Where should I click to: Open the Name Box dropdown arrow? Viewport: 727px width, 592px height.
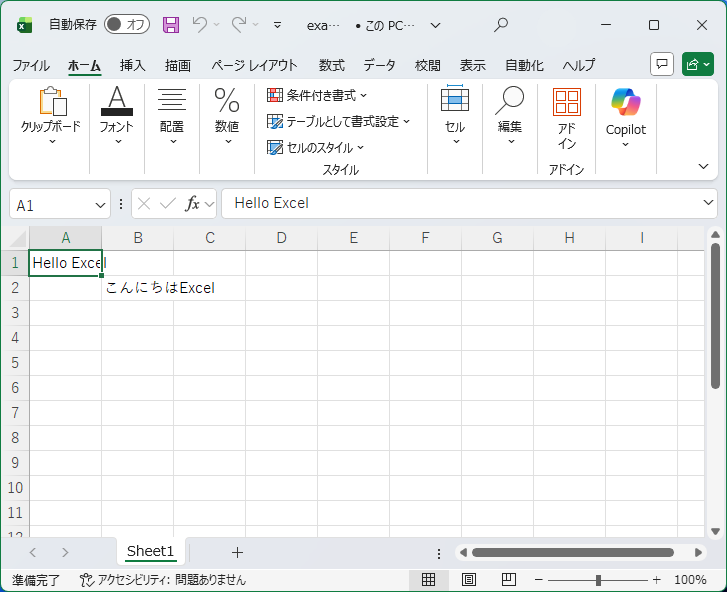tap(100, 205)
